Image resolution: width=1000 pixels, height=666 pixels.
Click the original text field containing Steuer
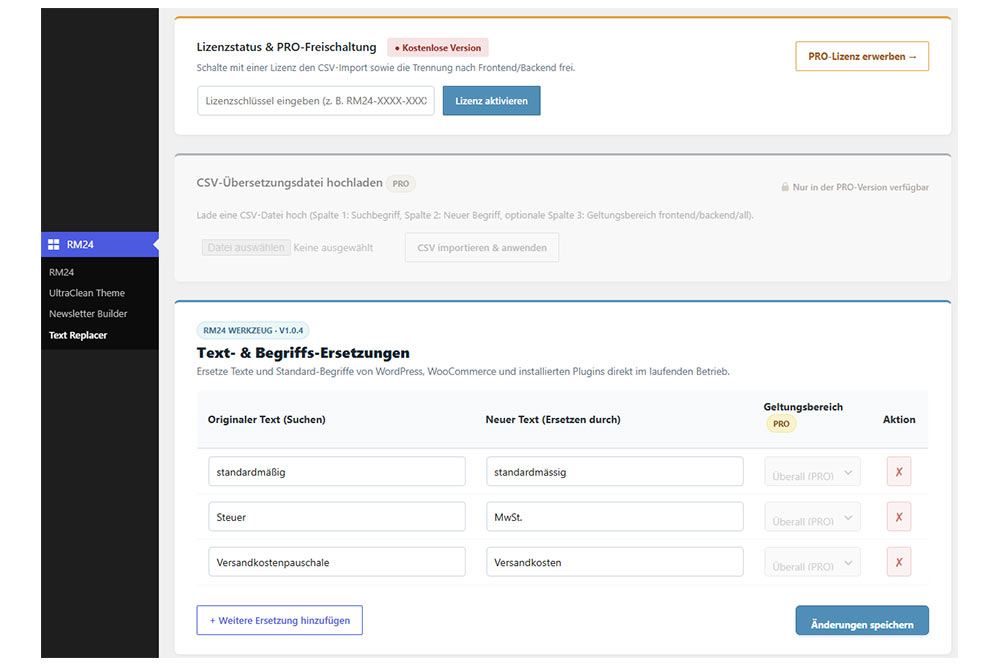(337, 517)
